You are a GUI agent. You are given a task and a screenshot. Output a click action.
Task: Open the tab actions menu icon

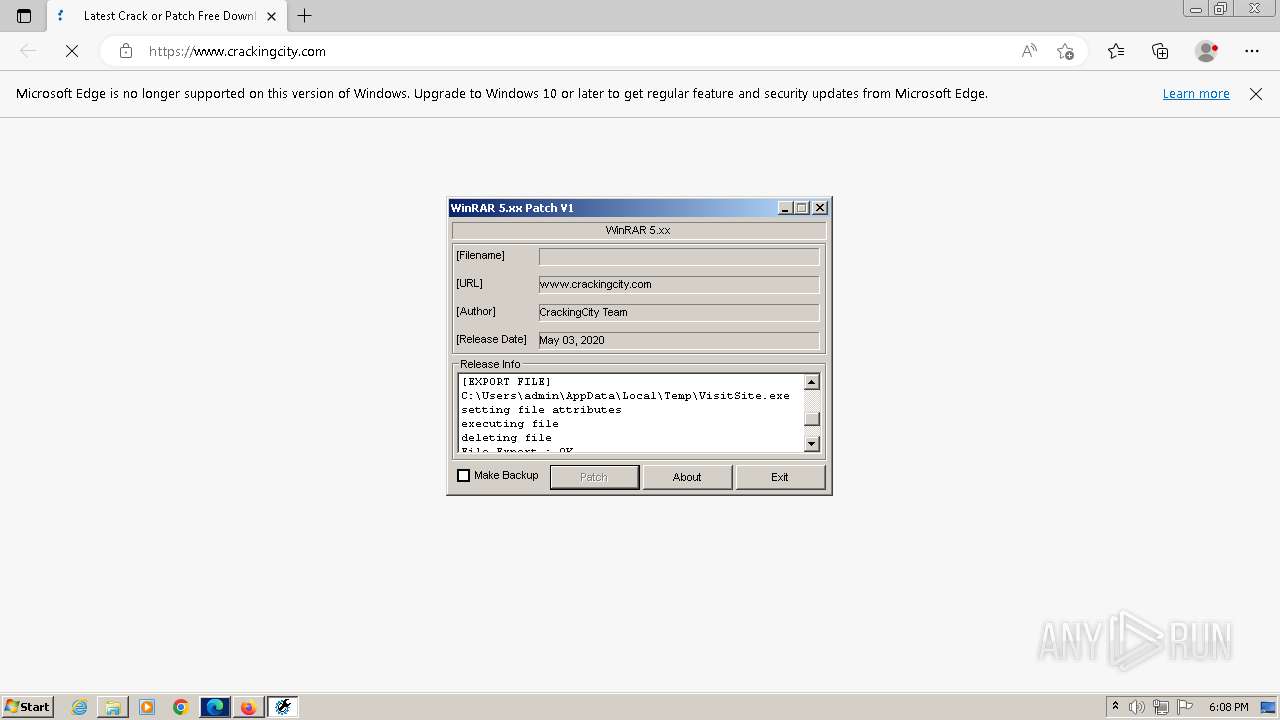pos(24,16)
